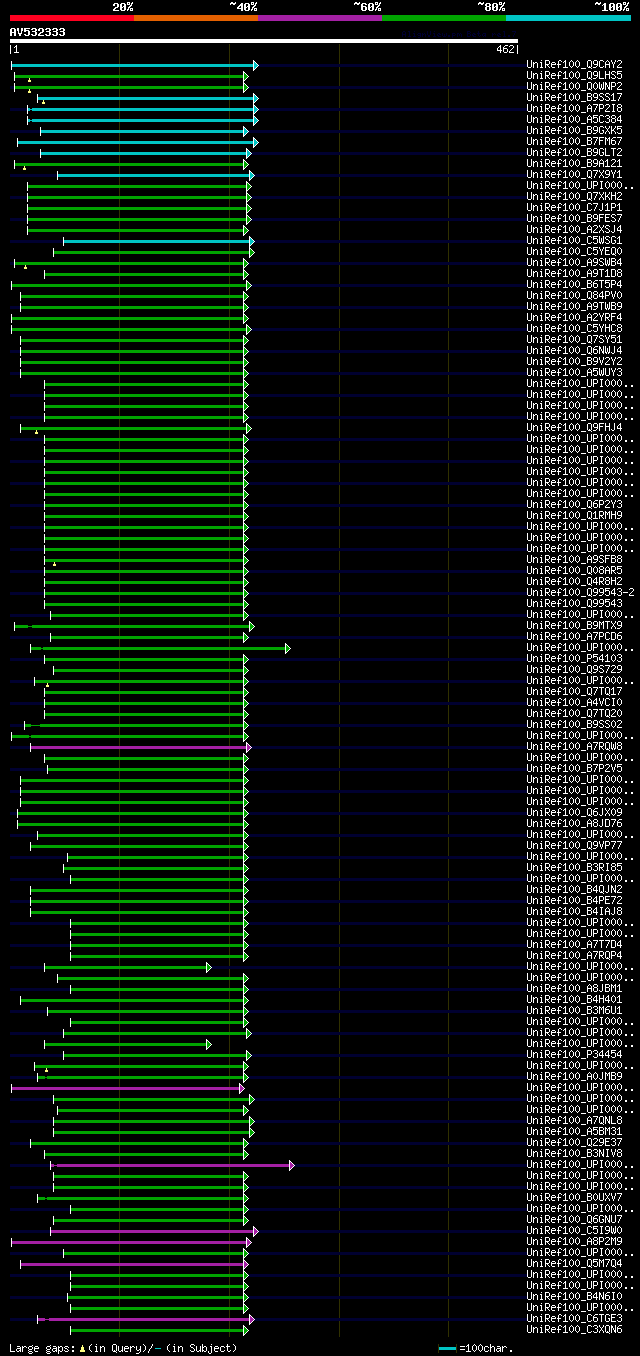
Task: Click the UniRef100_A7QNL8 label
Action: click(x=574, y=1121)
